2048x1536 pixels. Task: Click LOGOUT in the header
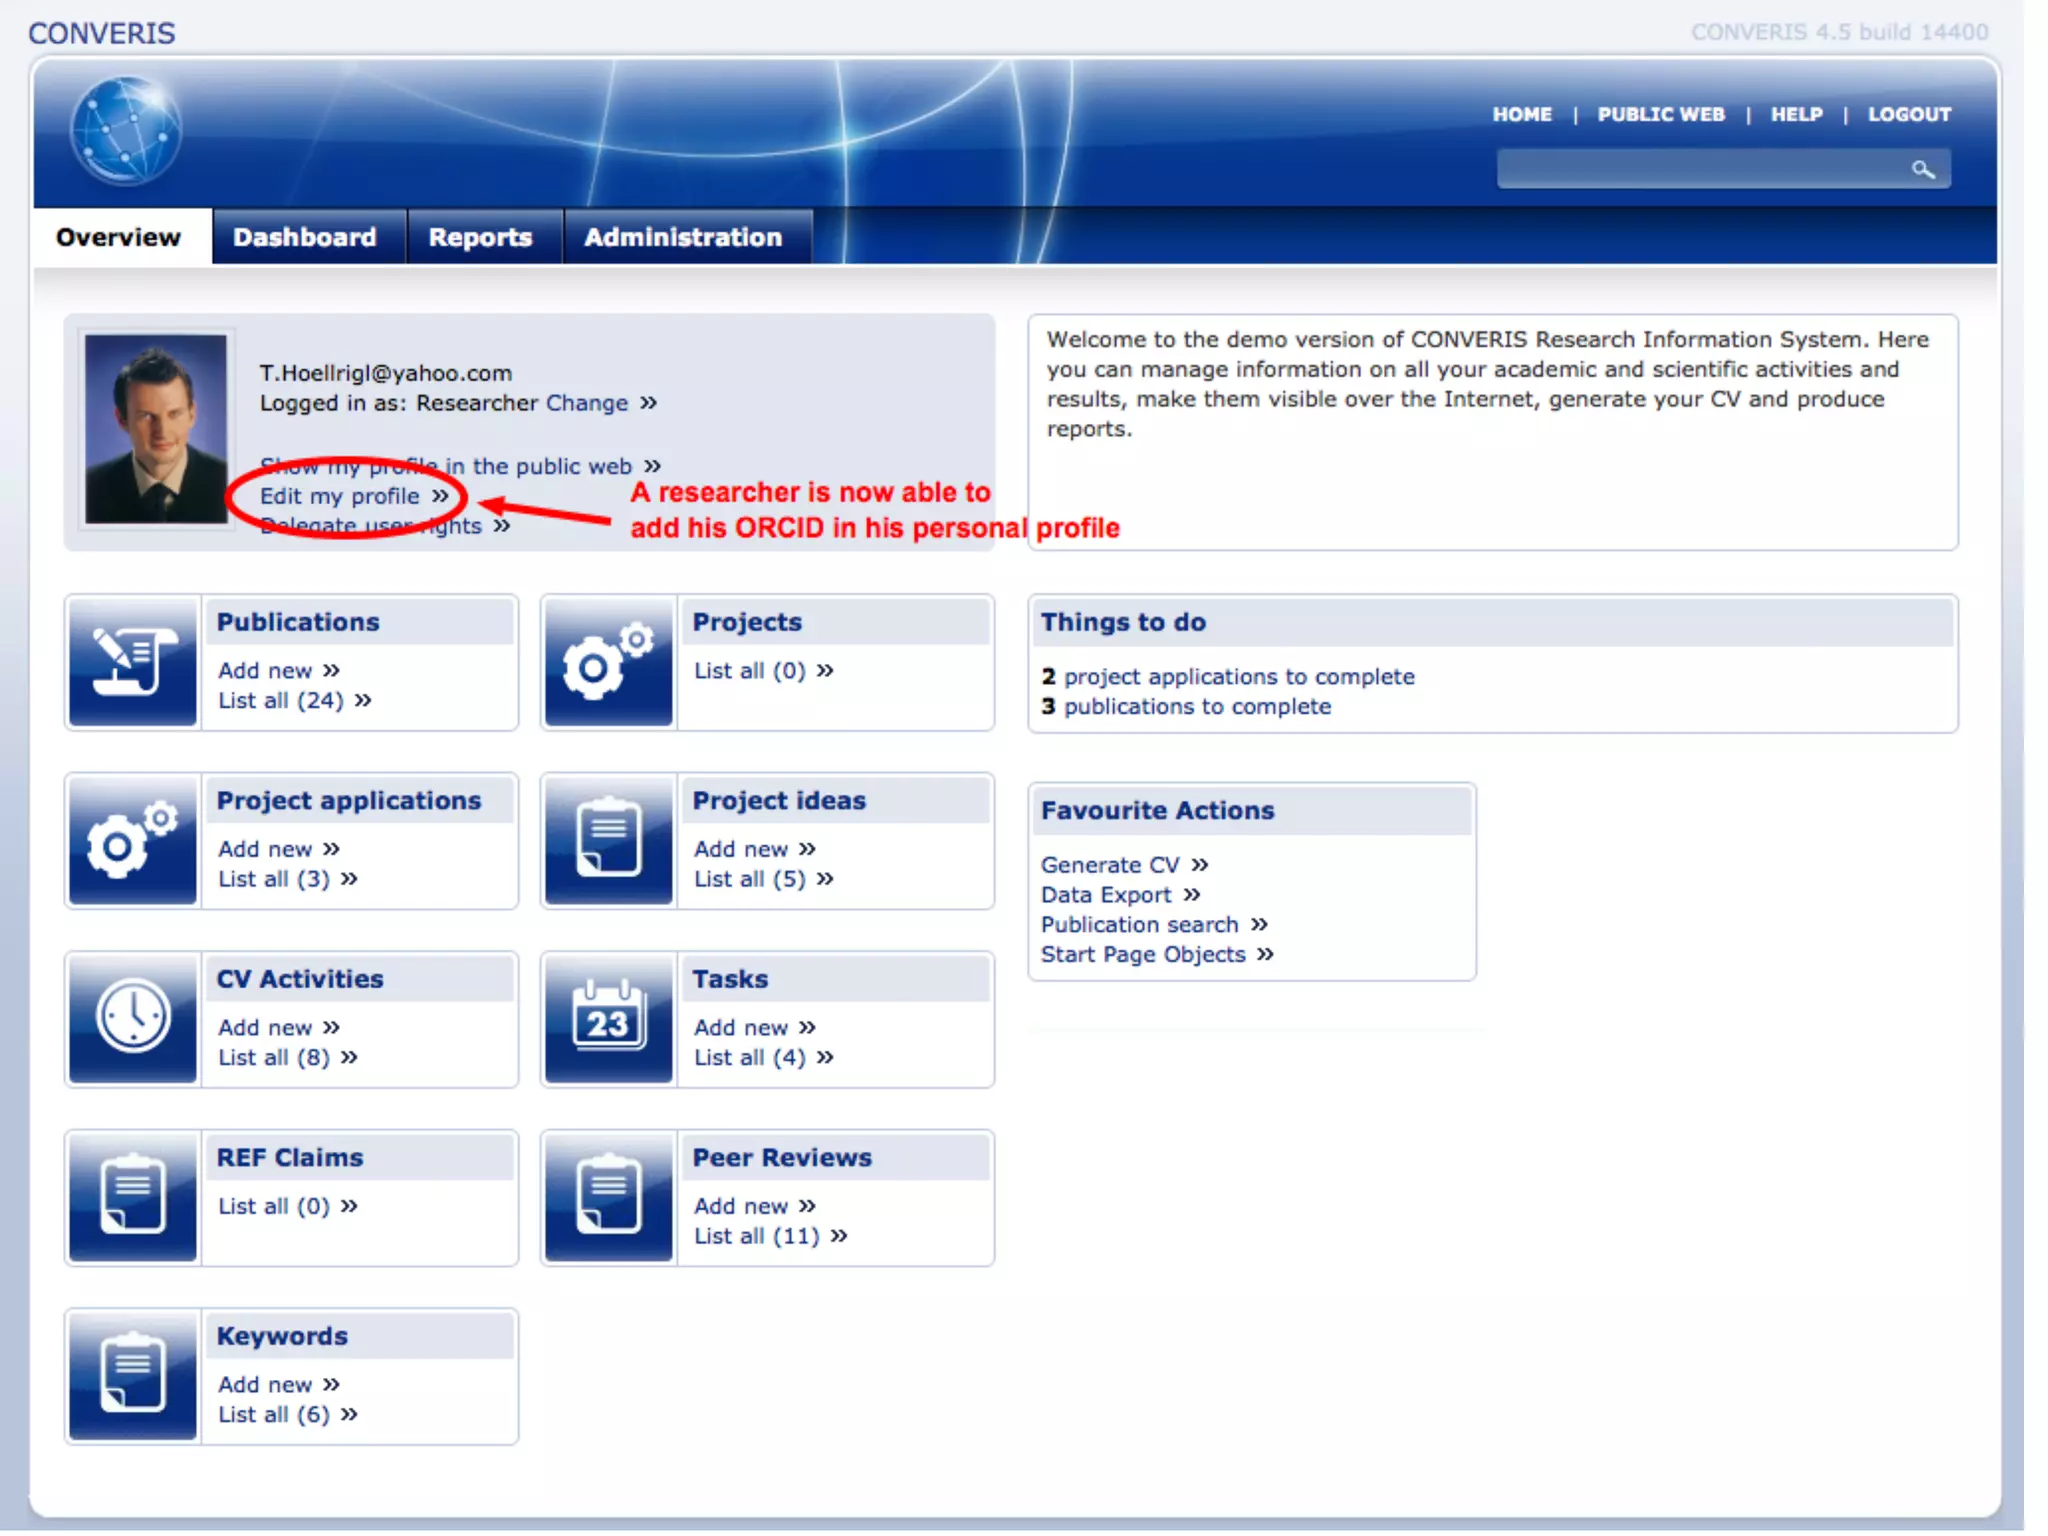tap(1909, 115)
